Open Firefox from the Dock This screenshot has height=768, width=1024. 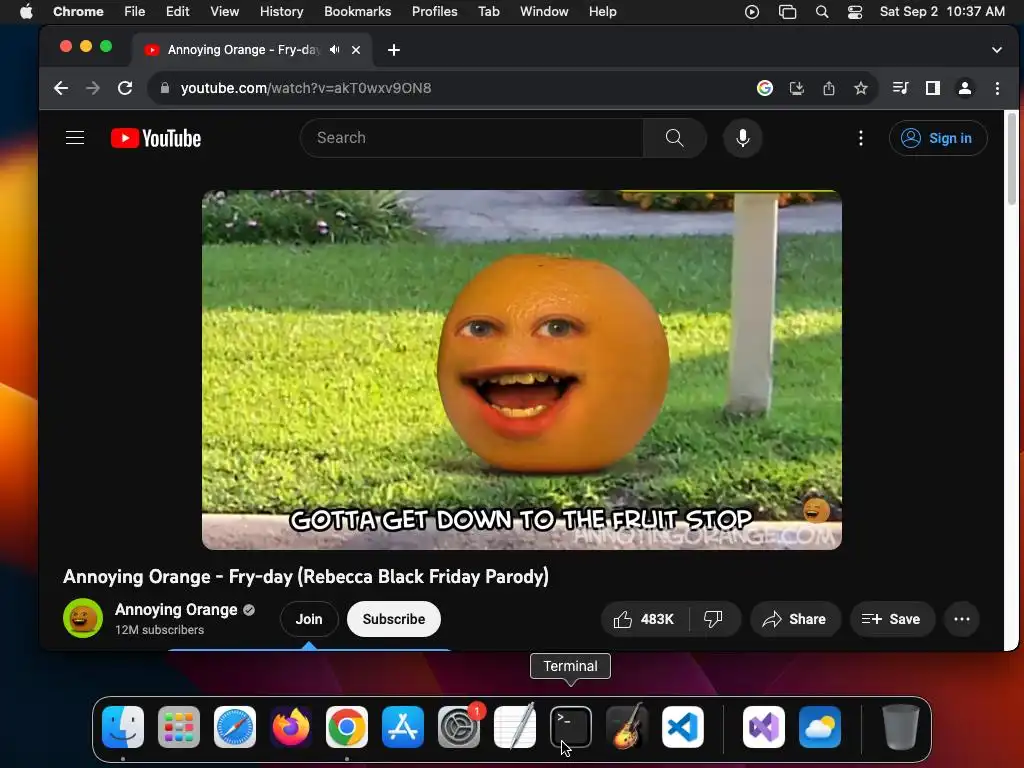pyautogui.click(x=291, y=727)
